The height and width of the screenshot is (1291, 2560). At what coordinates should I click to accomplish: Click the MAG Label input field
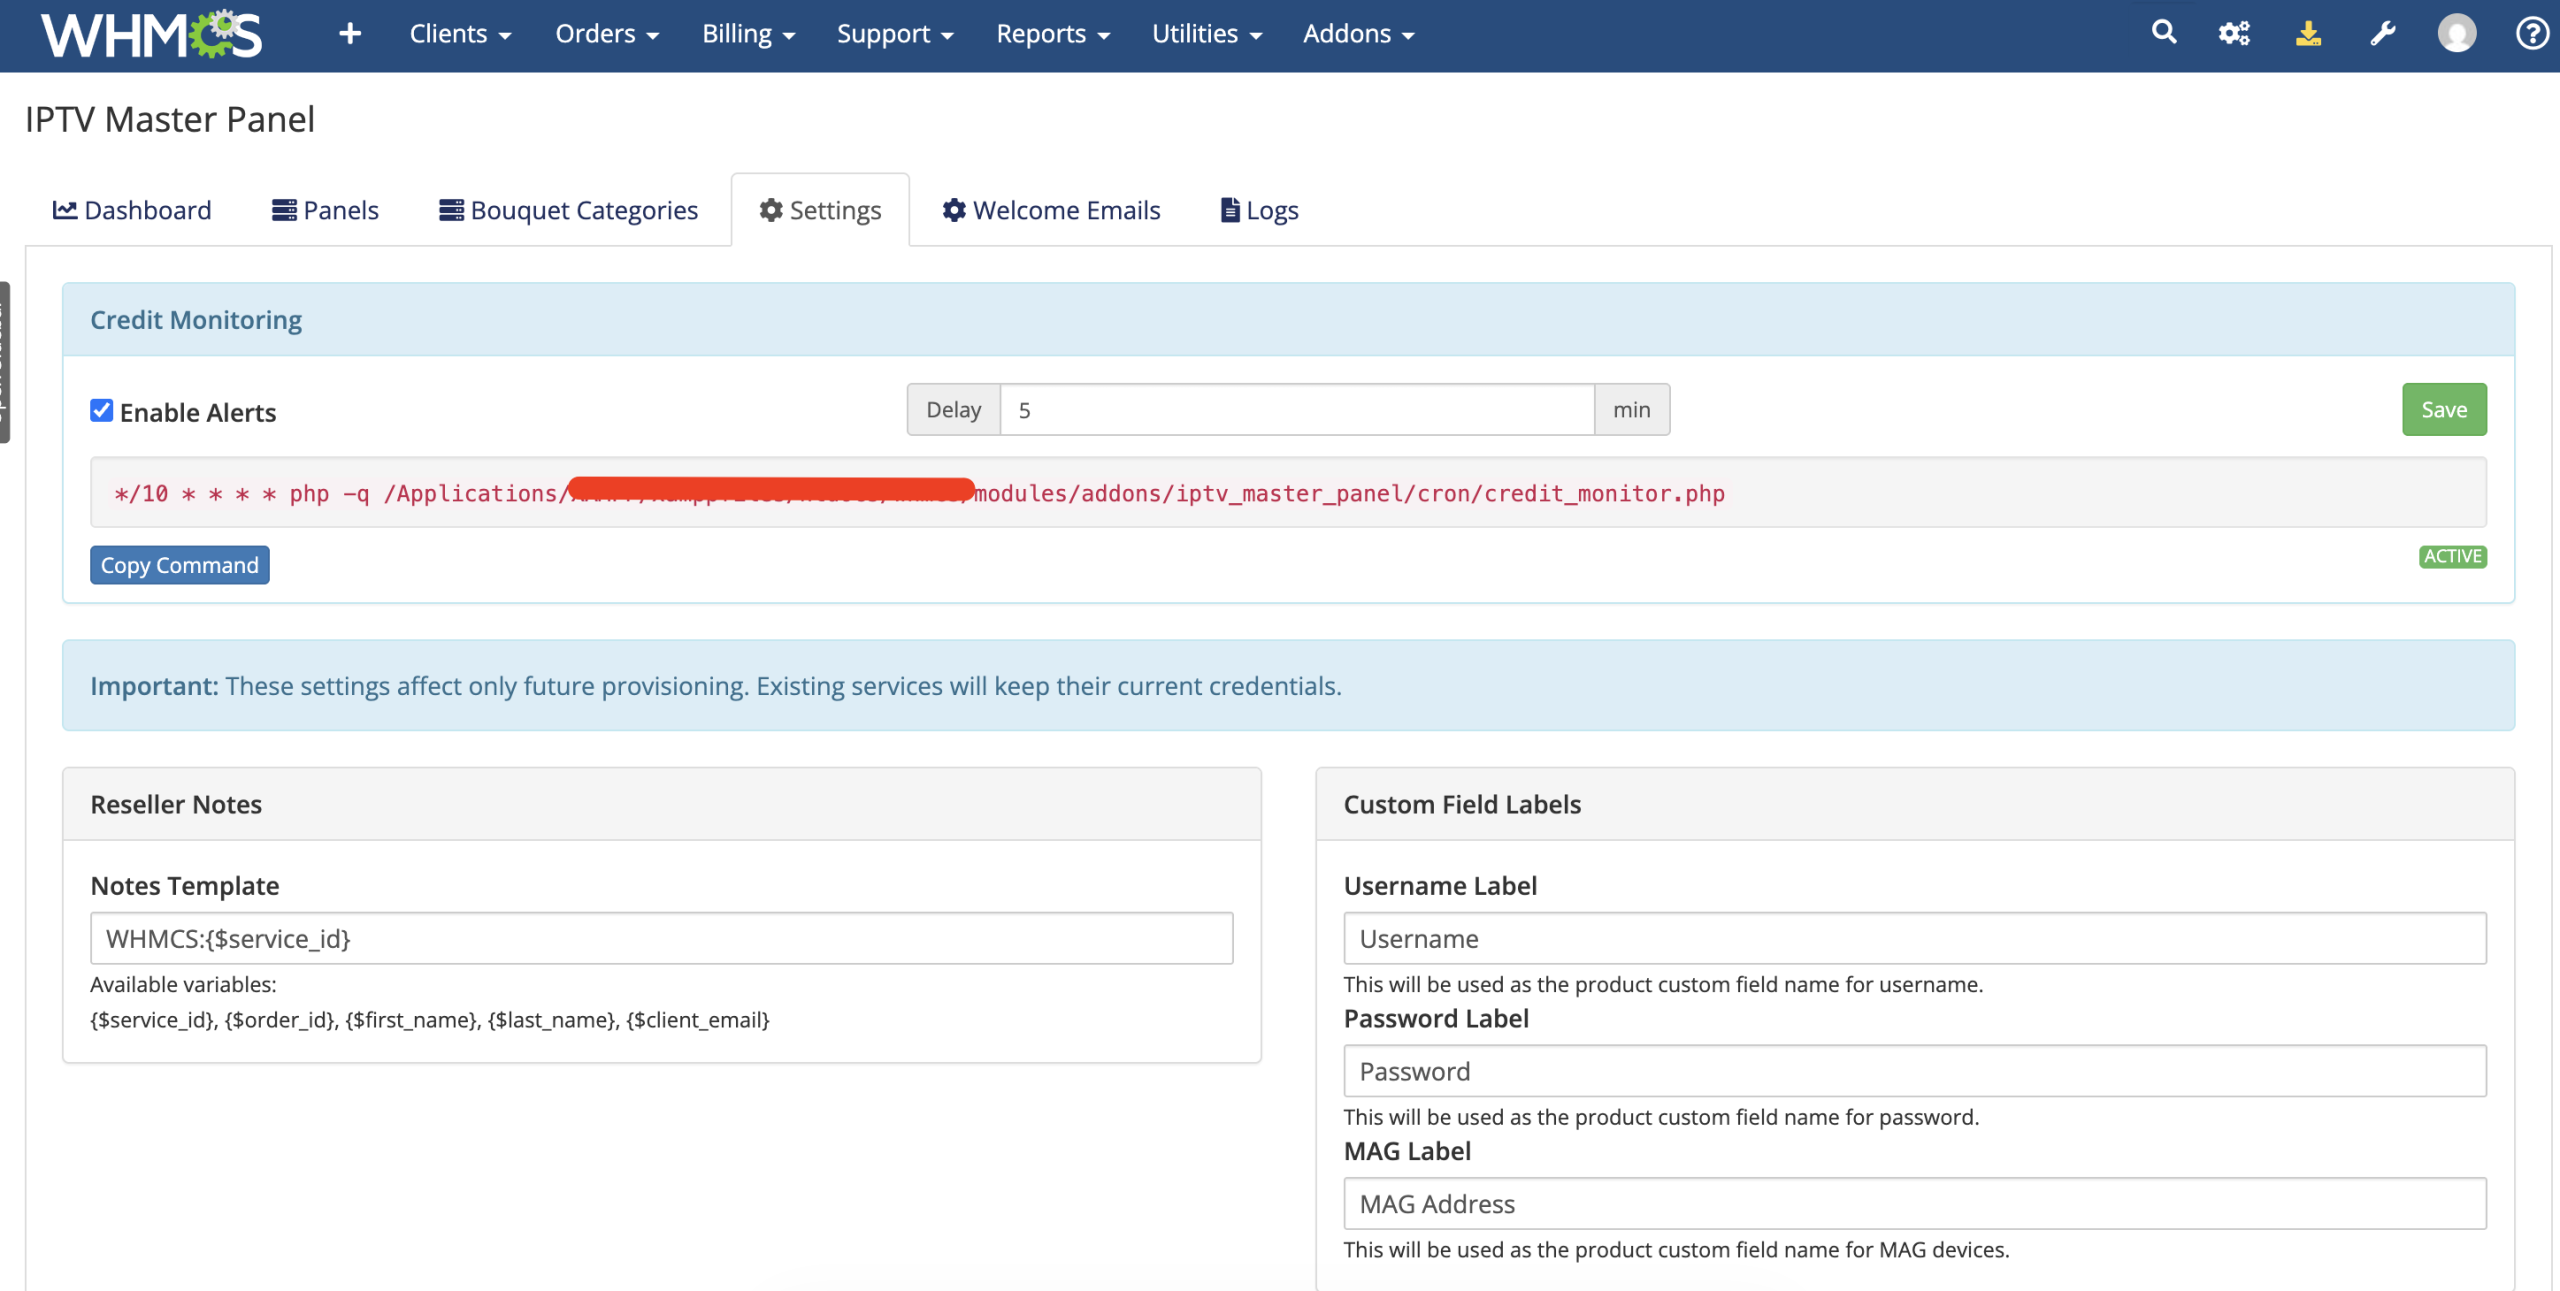point(1914,1204)
